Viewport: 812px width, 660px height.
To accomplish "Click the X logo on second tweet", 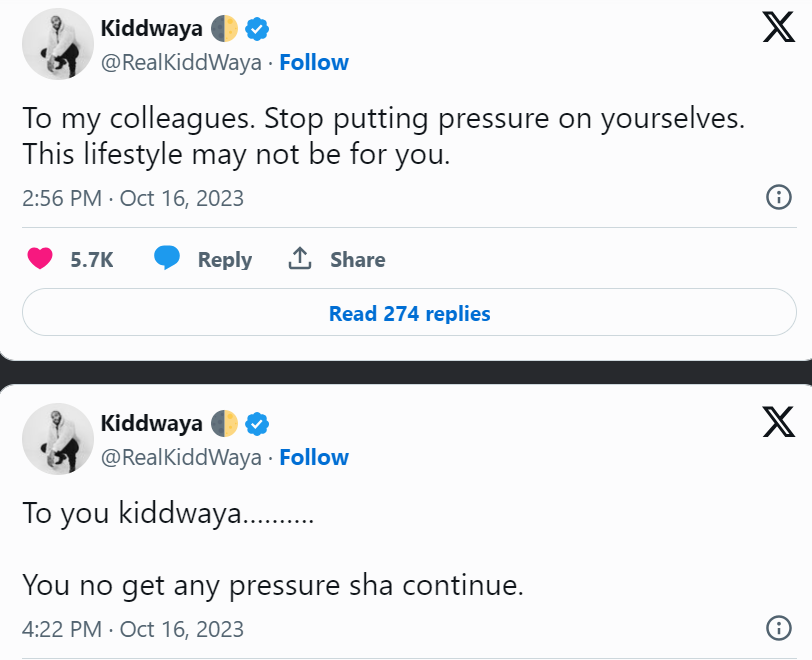I will [778, 422].
